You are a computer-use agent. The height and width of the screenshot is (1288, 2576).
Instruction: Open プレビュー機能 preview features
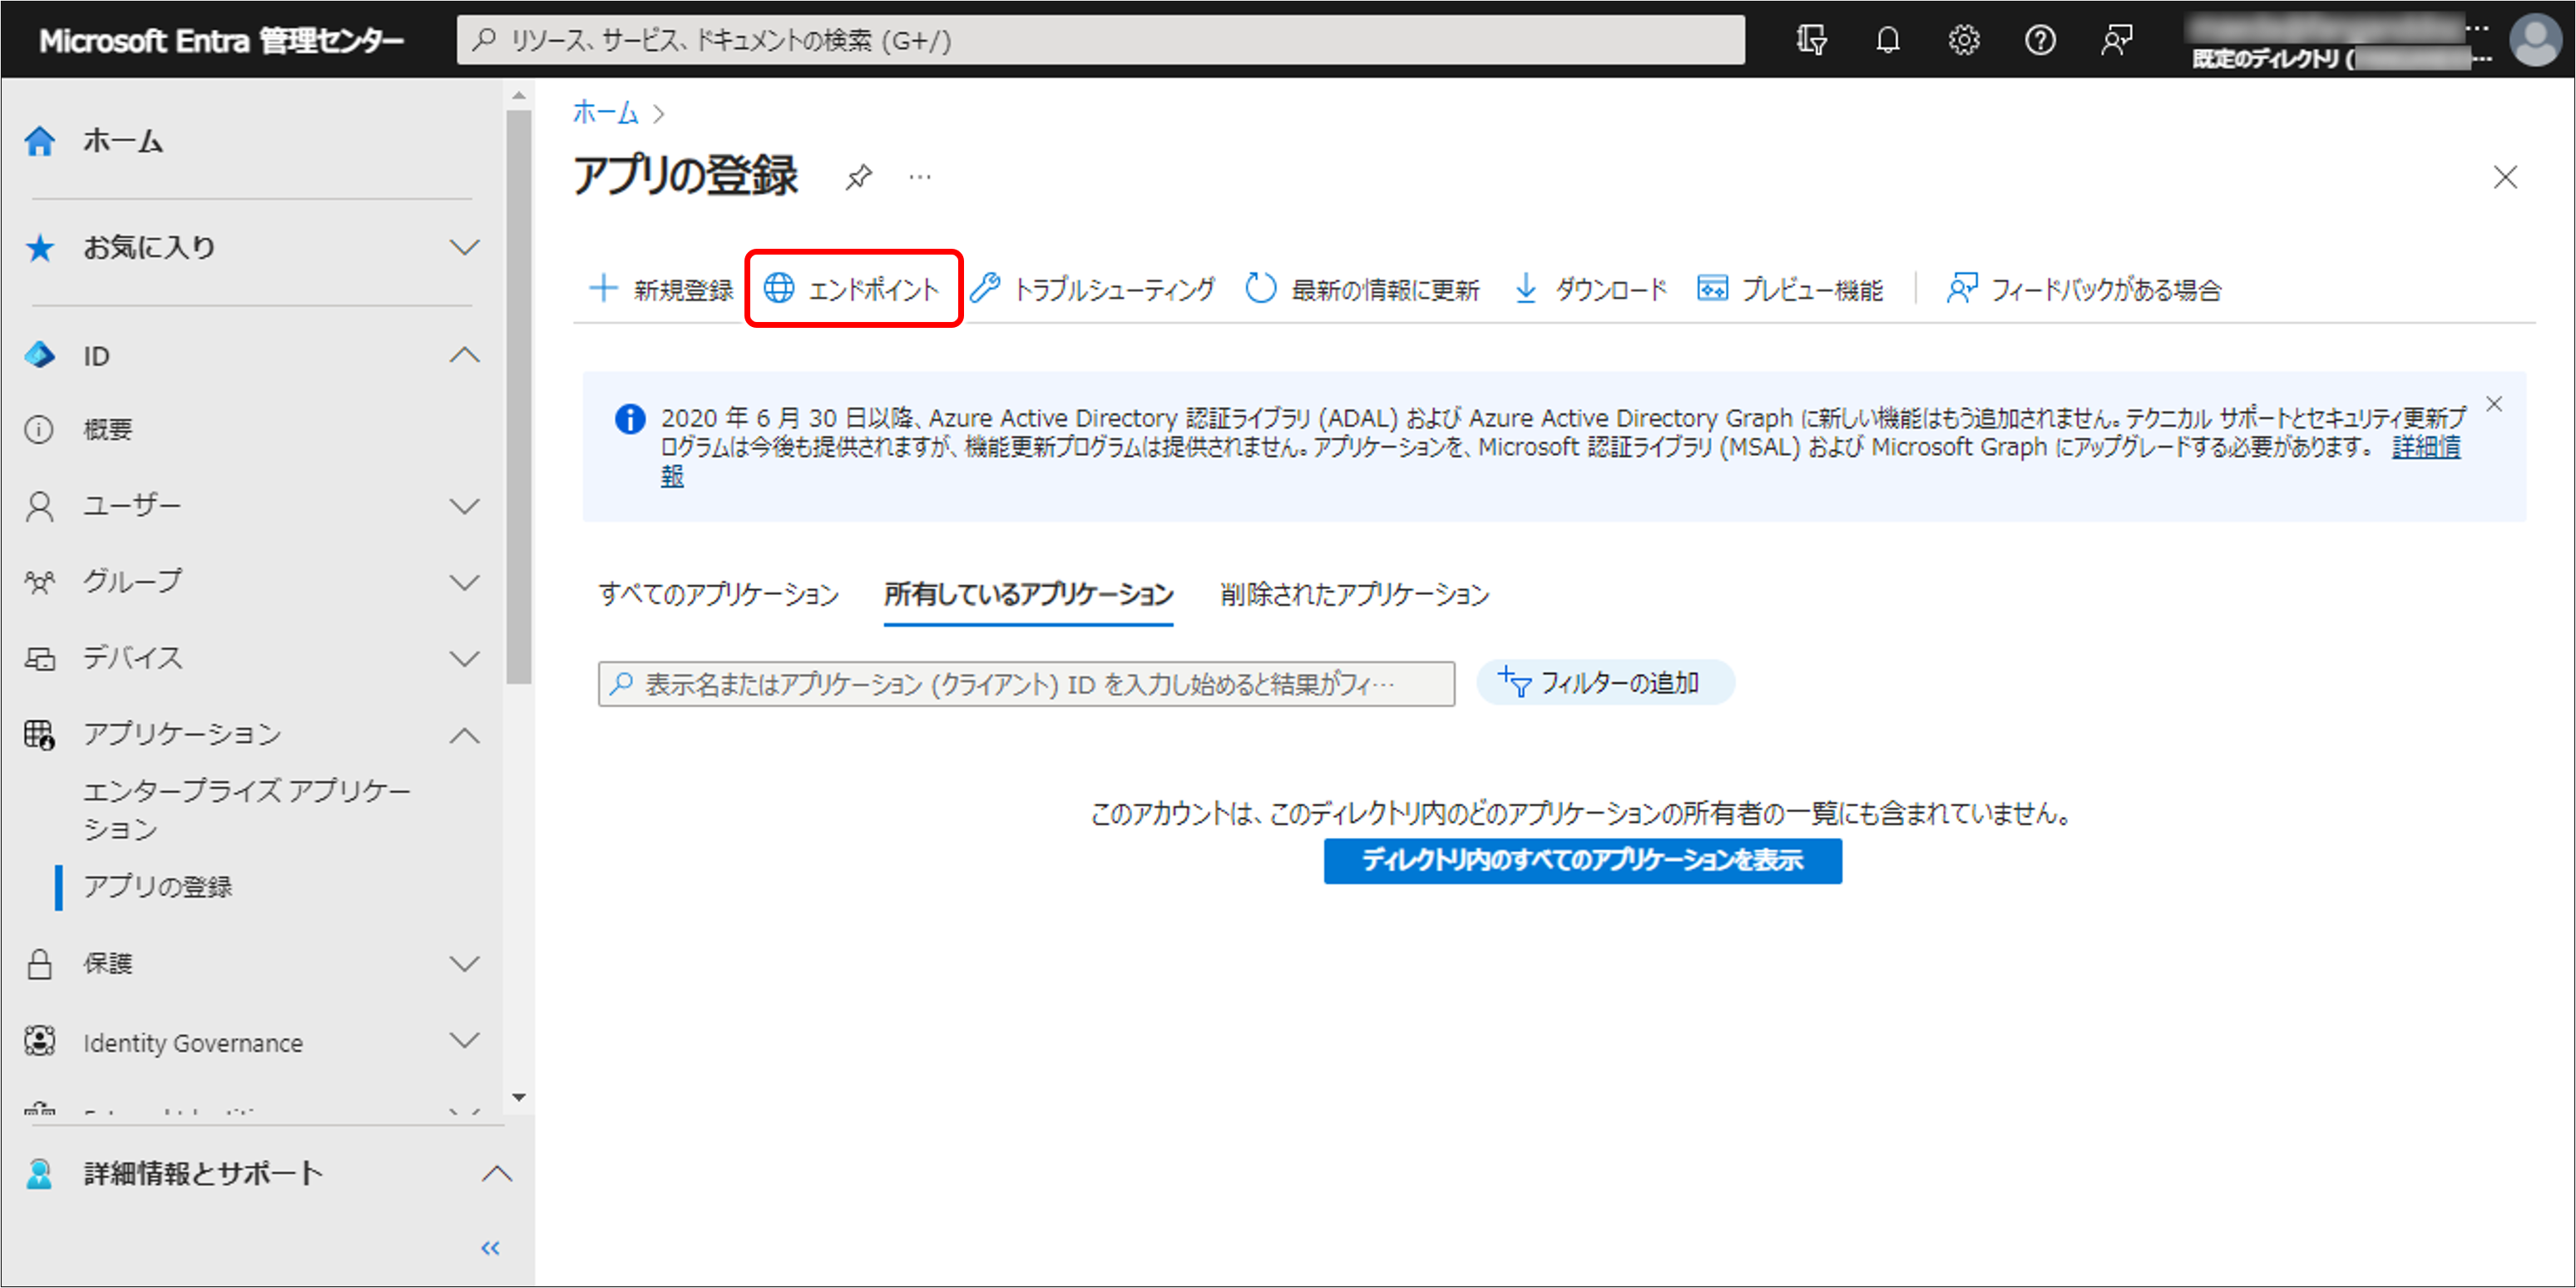pyautogui.click(x=1712, y=288)
